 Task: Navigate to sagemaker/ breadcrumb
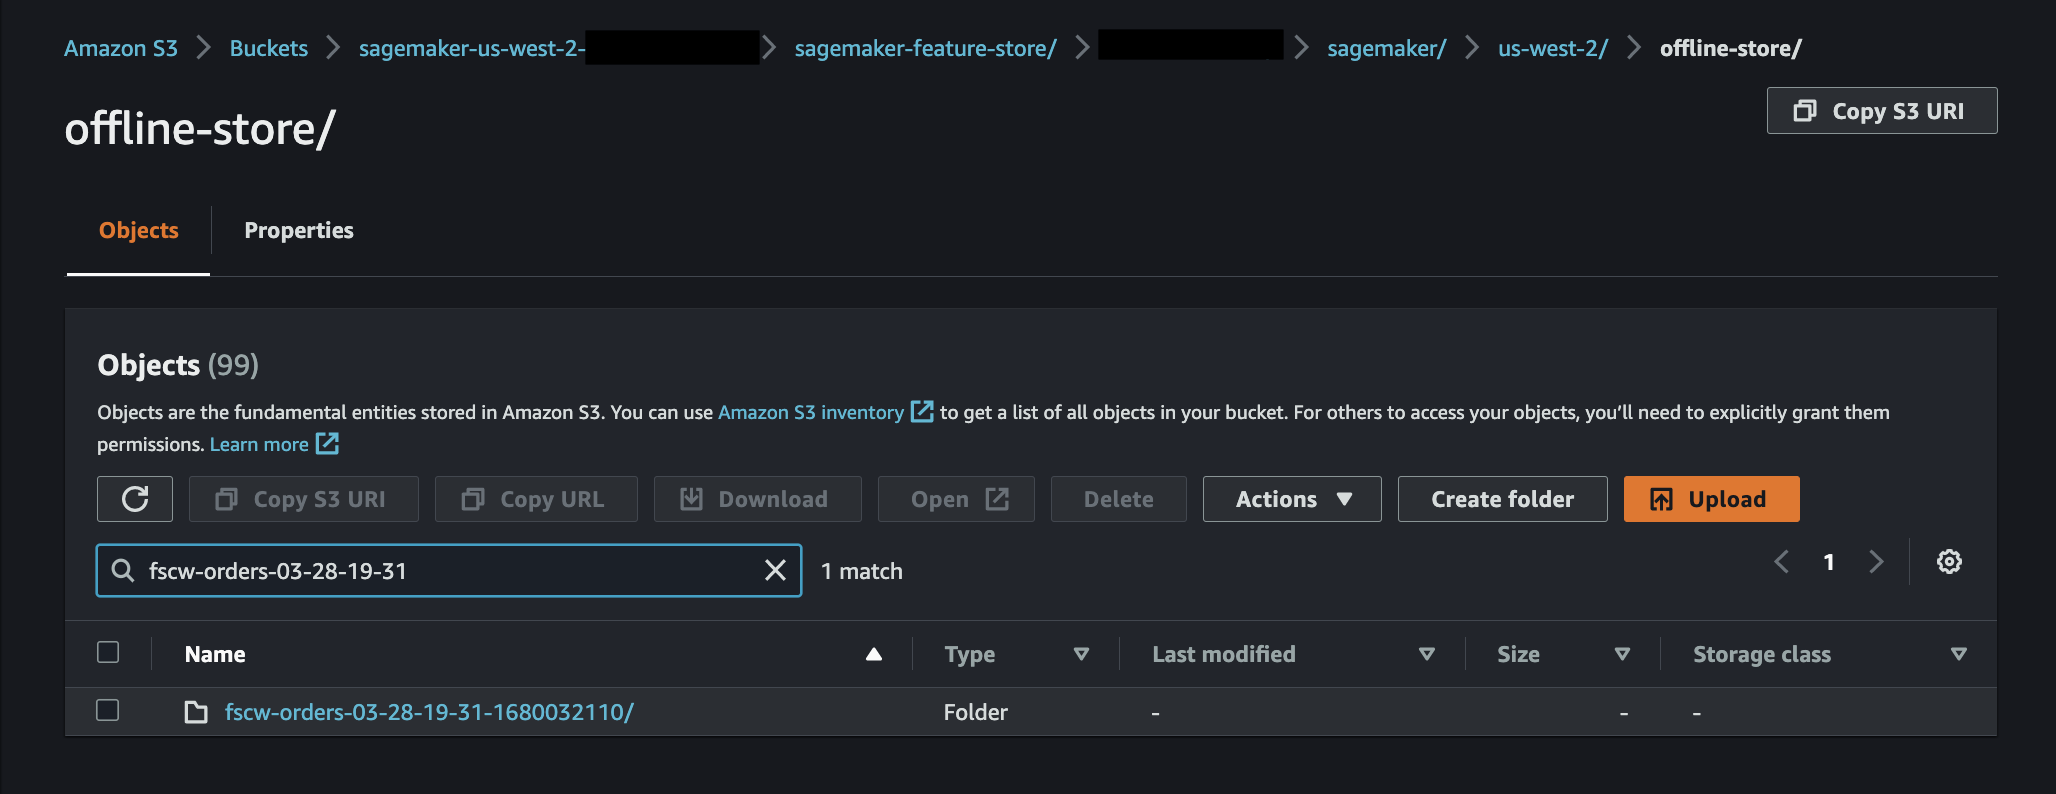(x=1386, y=48)
